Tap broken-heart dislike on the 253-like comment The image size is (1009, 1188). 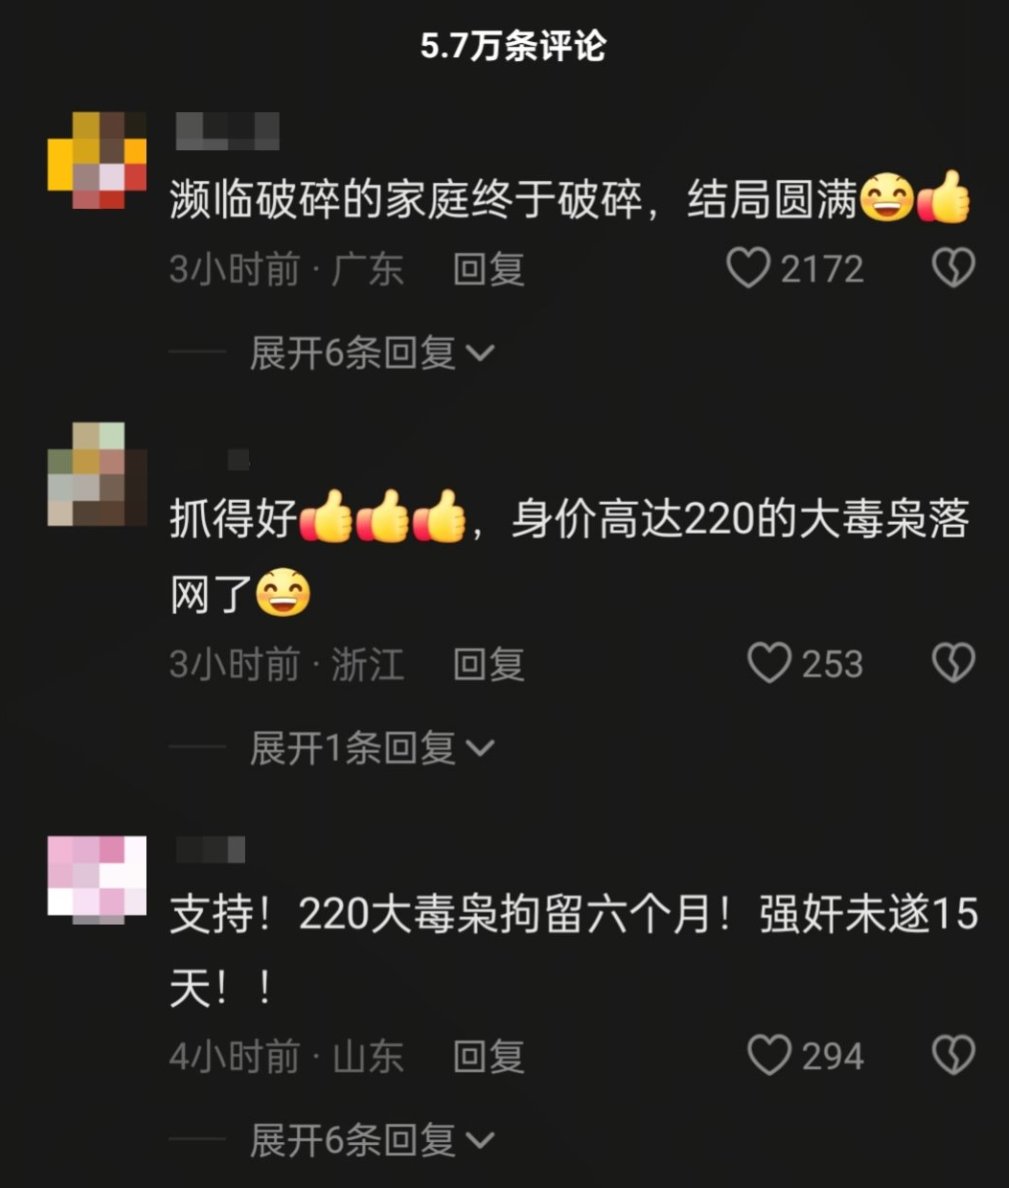click(953, 663)
